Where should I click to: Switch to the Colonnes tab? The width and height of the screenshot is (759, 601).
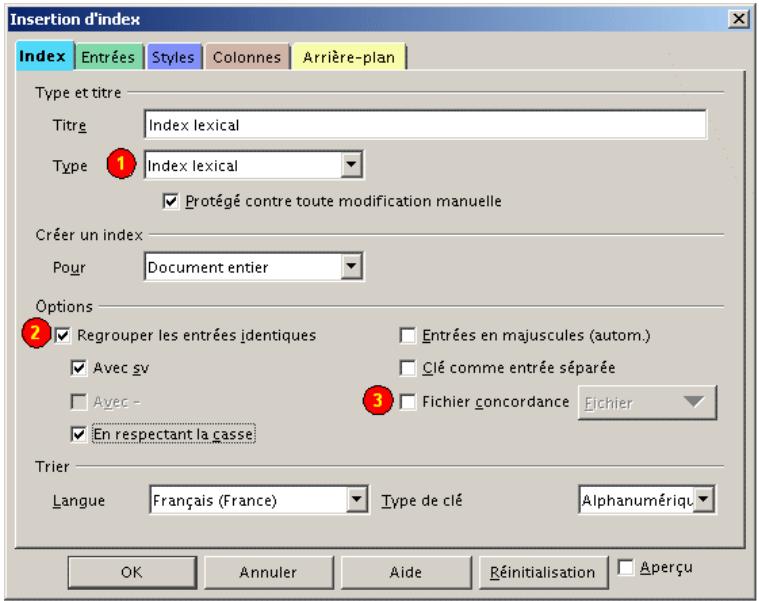click(247, 57)
